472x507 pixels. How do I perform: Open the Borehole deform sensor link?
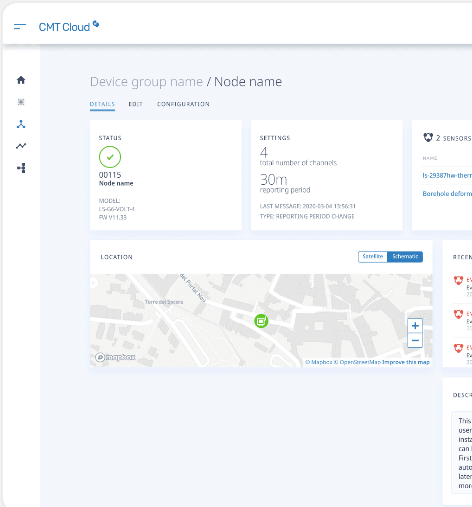pos(447,194)
